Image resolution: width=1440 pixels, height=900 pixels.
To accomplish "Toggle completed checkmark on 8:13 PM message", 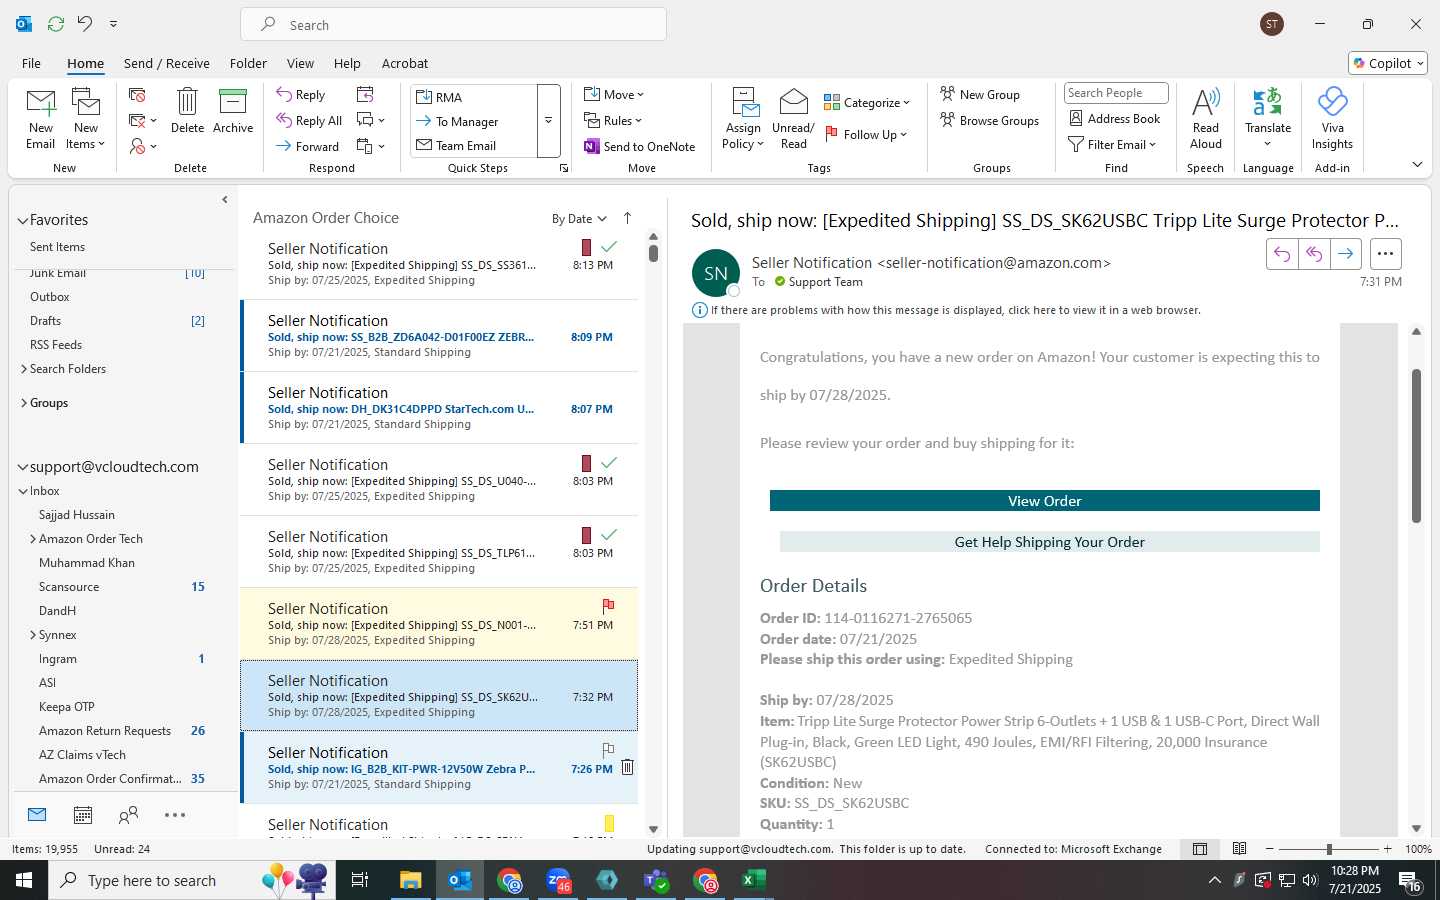I will [x=609, y=246].
